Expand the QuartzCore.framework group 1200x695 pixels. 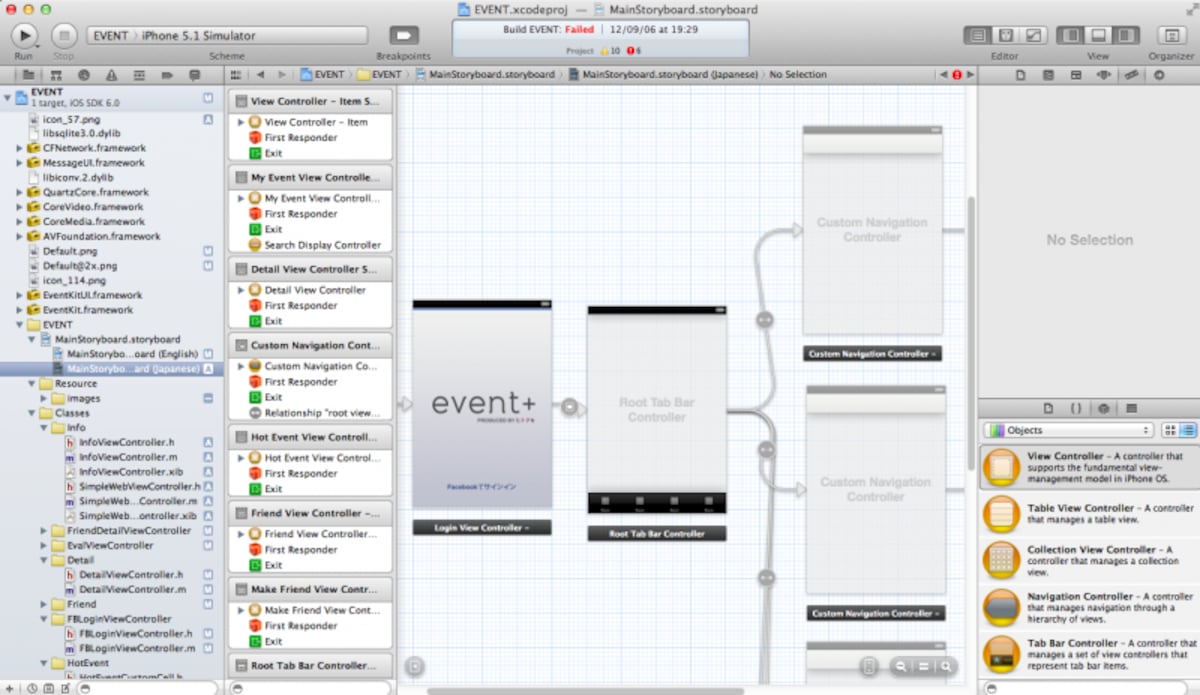[x=19, y=192]
